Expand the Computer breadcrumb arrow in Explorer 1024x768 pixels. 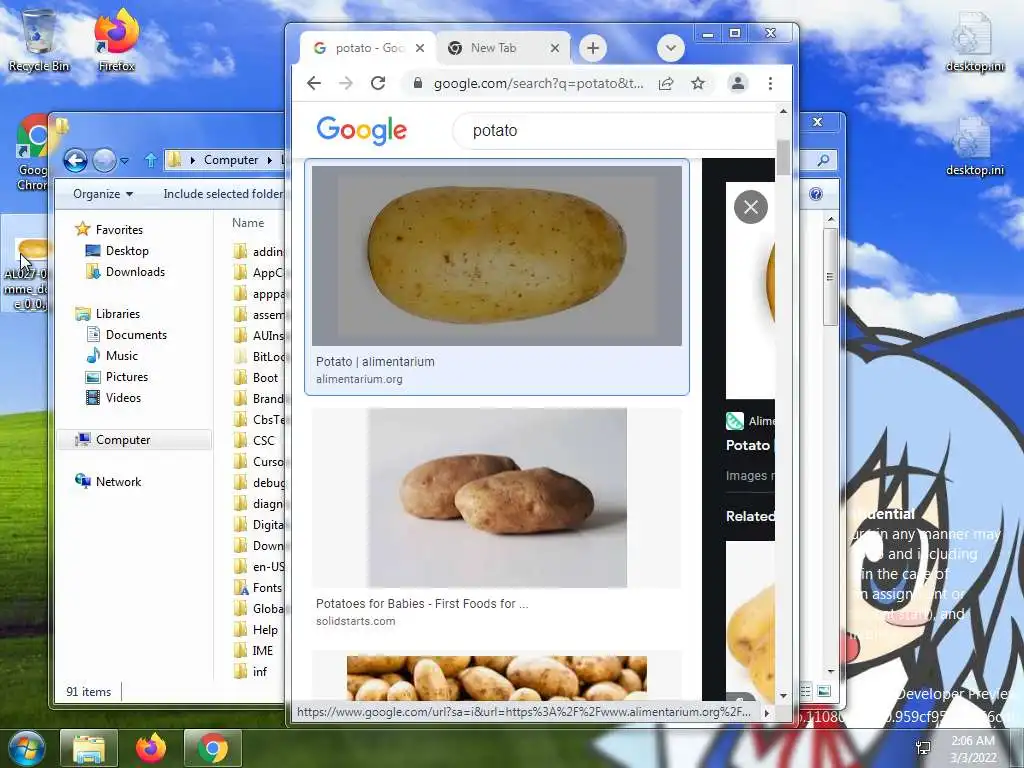269,160
